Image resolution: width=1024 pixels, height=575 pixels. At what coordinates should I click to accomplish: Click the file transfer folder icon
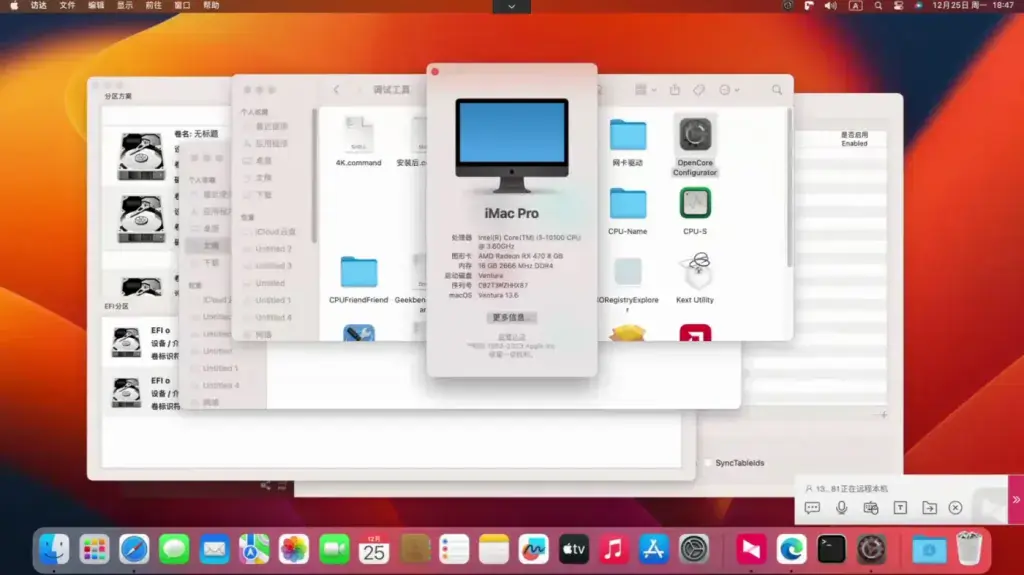tap(929, 508)
